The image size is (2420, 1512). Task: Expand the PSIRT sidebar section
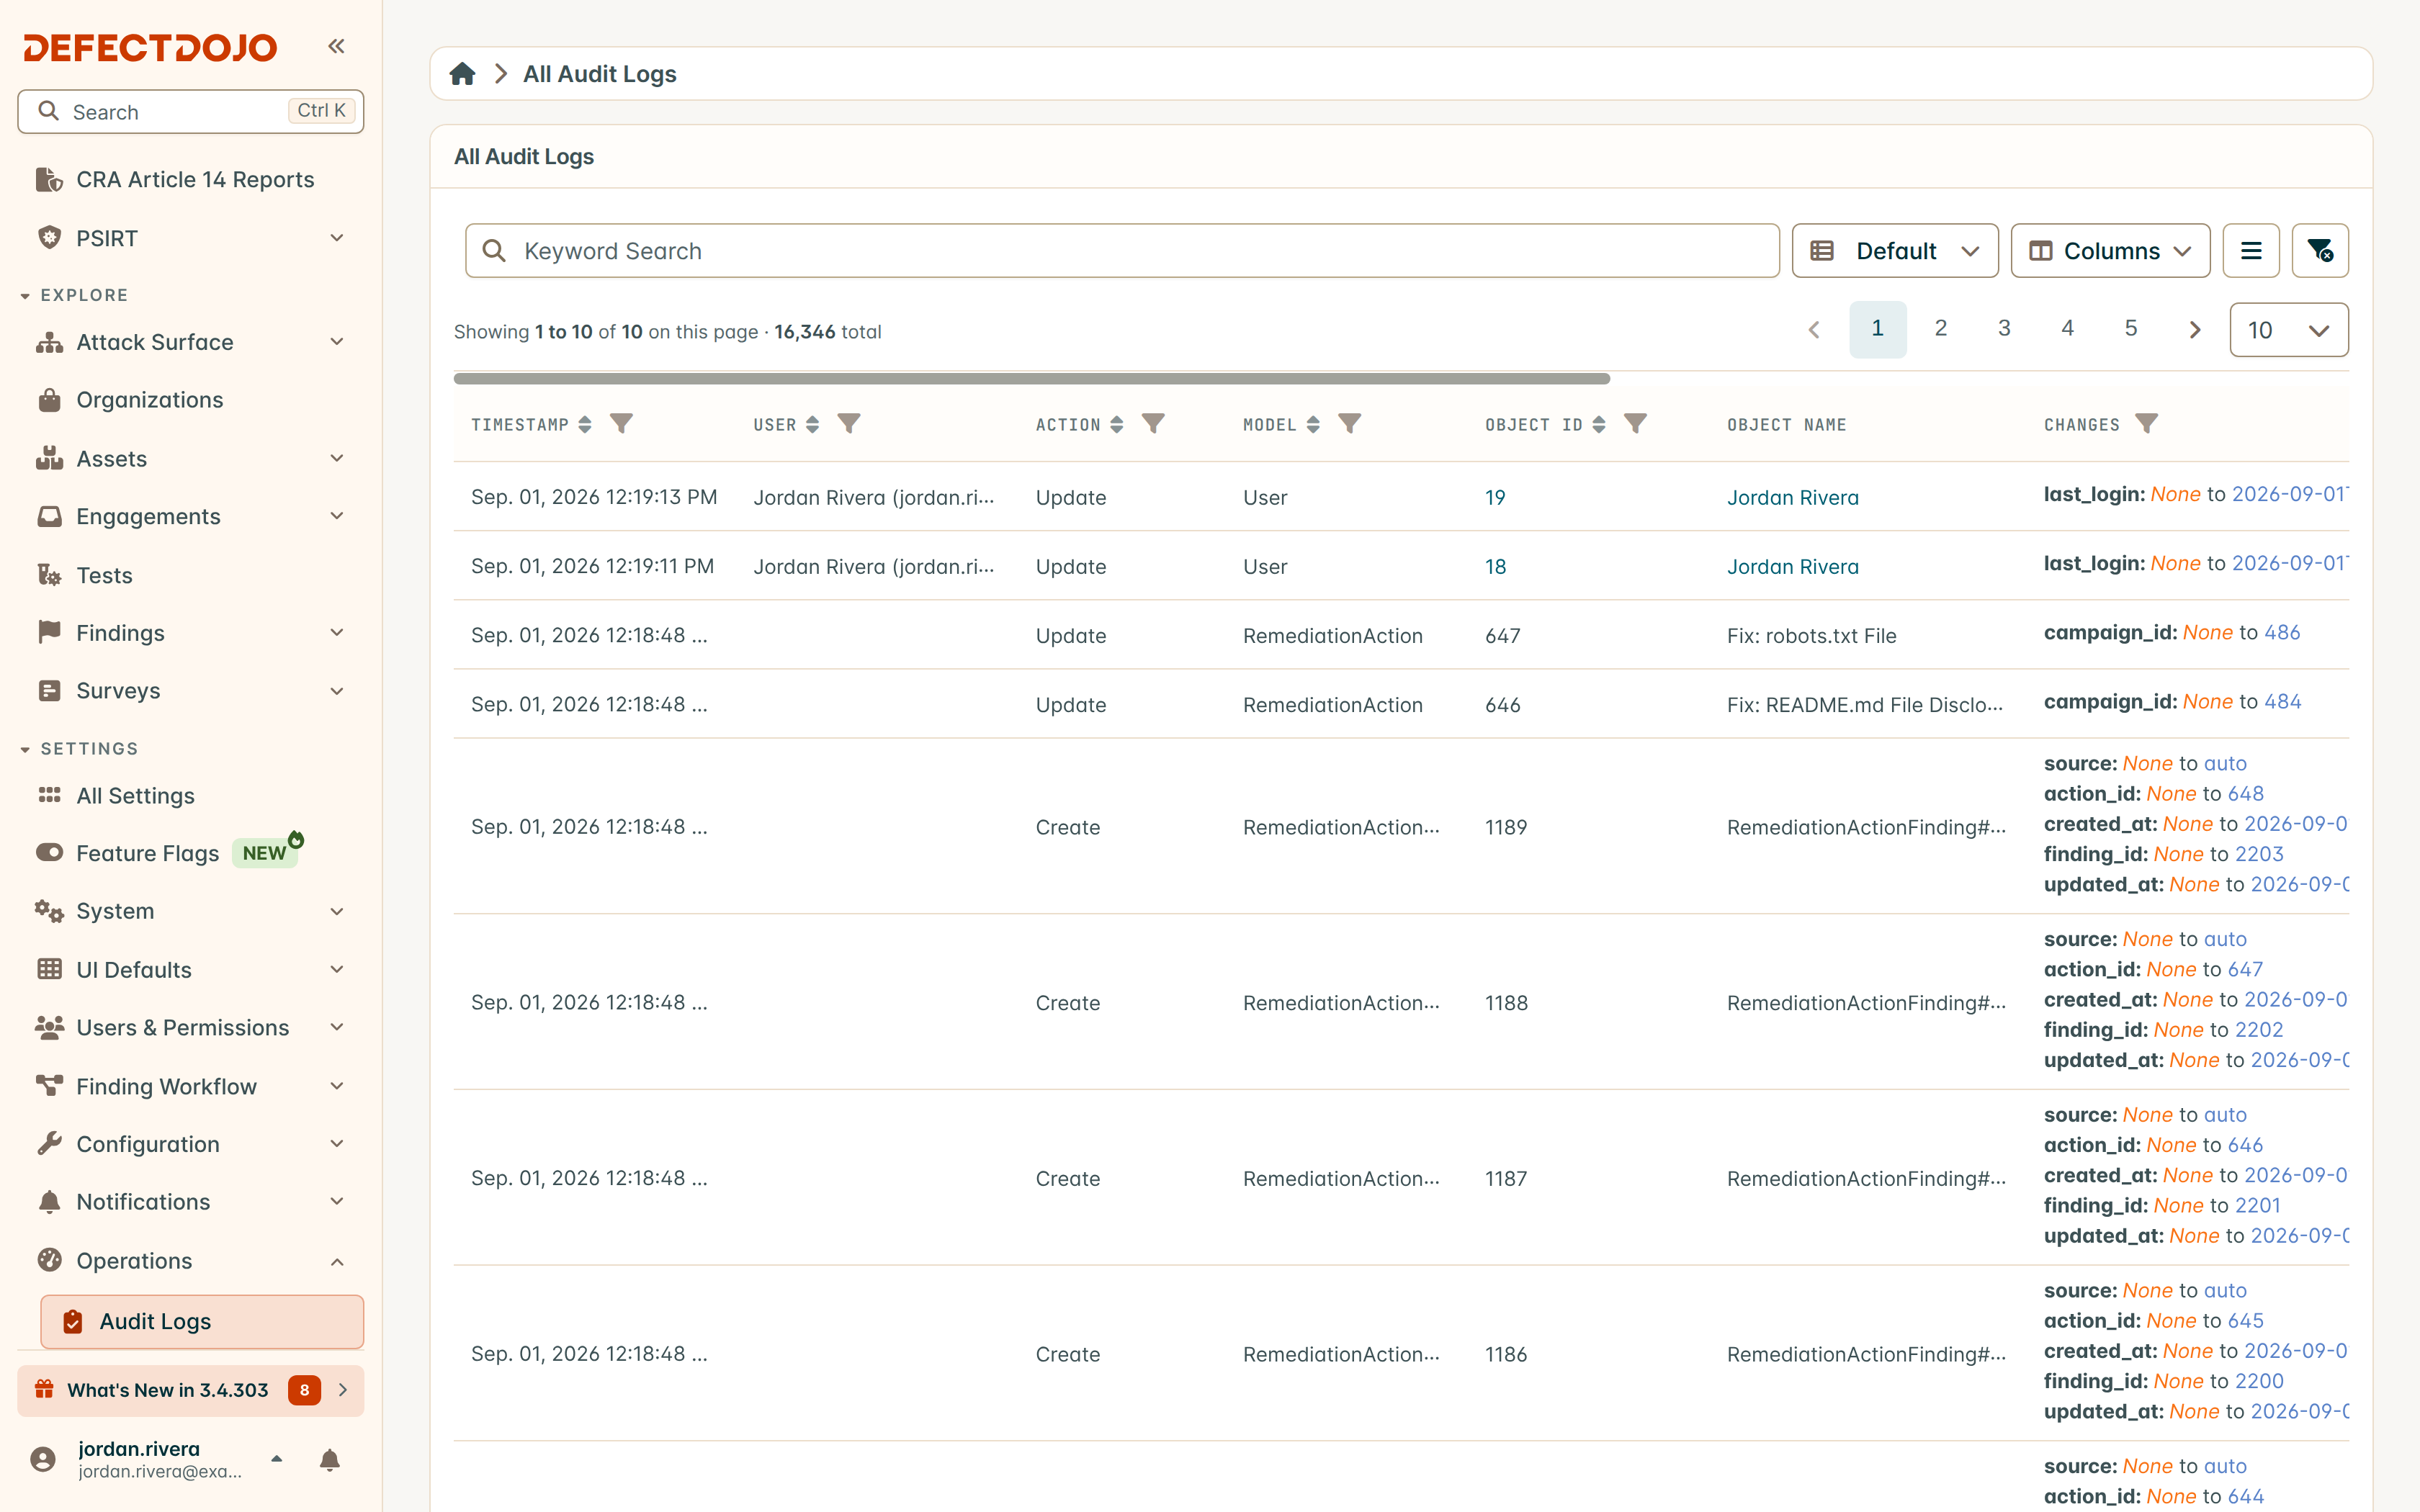coord(191,238)
